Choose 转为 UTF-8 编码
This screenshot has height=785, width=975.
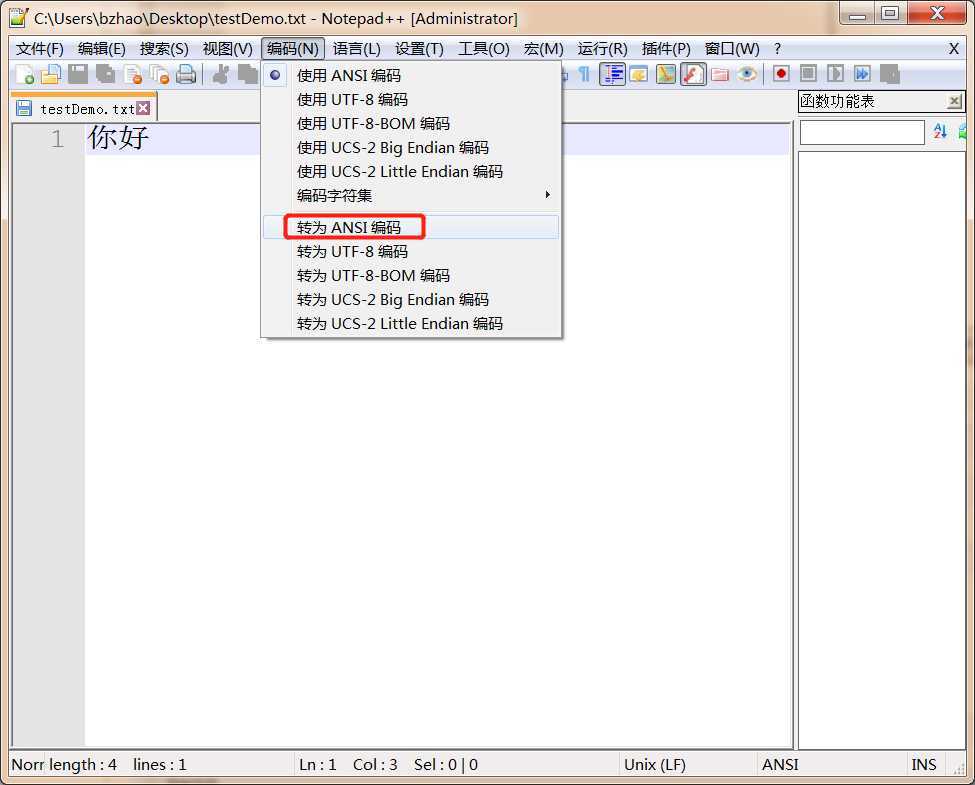(411, 251)
